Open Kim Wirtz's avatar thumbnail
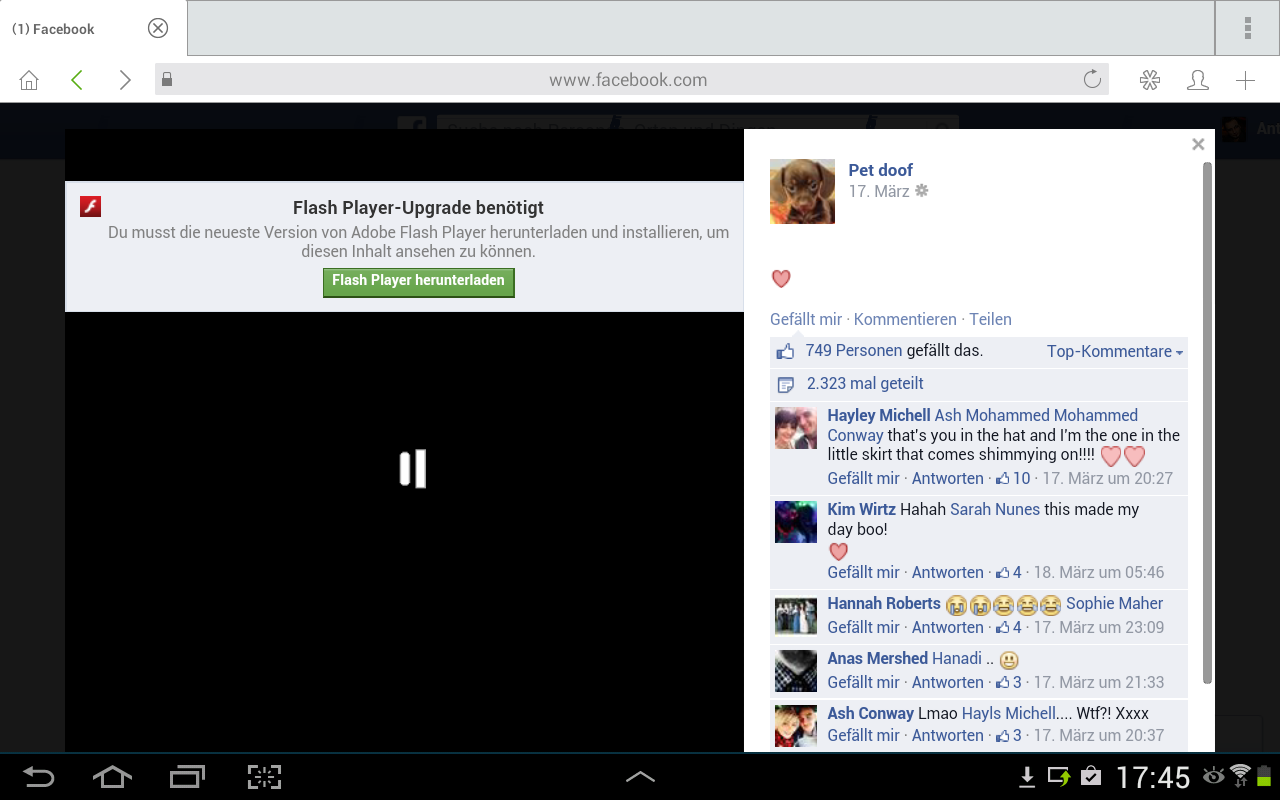The width and height of the screenshot is (1280, 800). 796,522
